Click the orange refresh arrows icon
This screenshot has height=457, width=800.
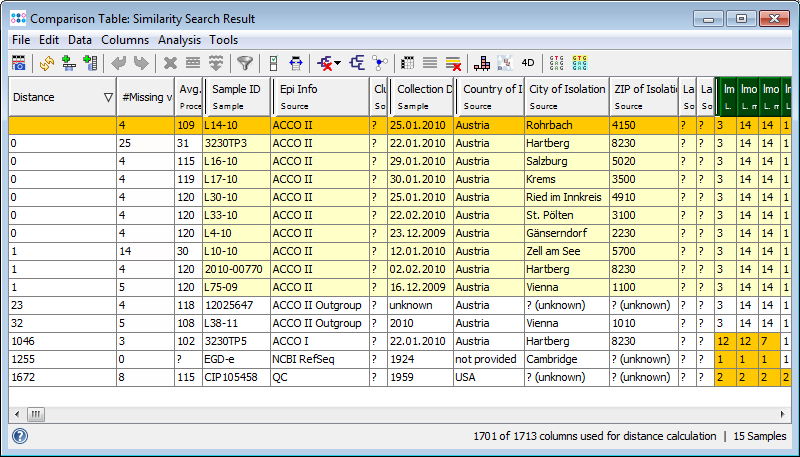tap(46, 62)
